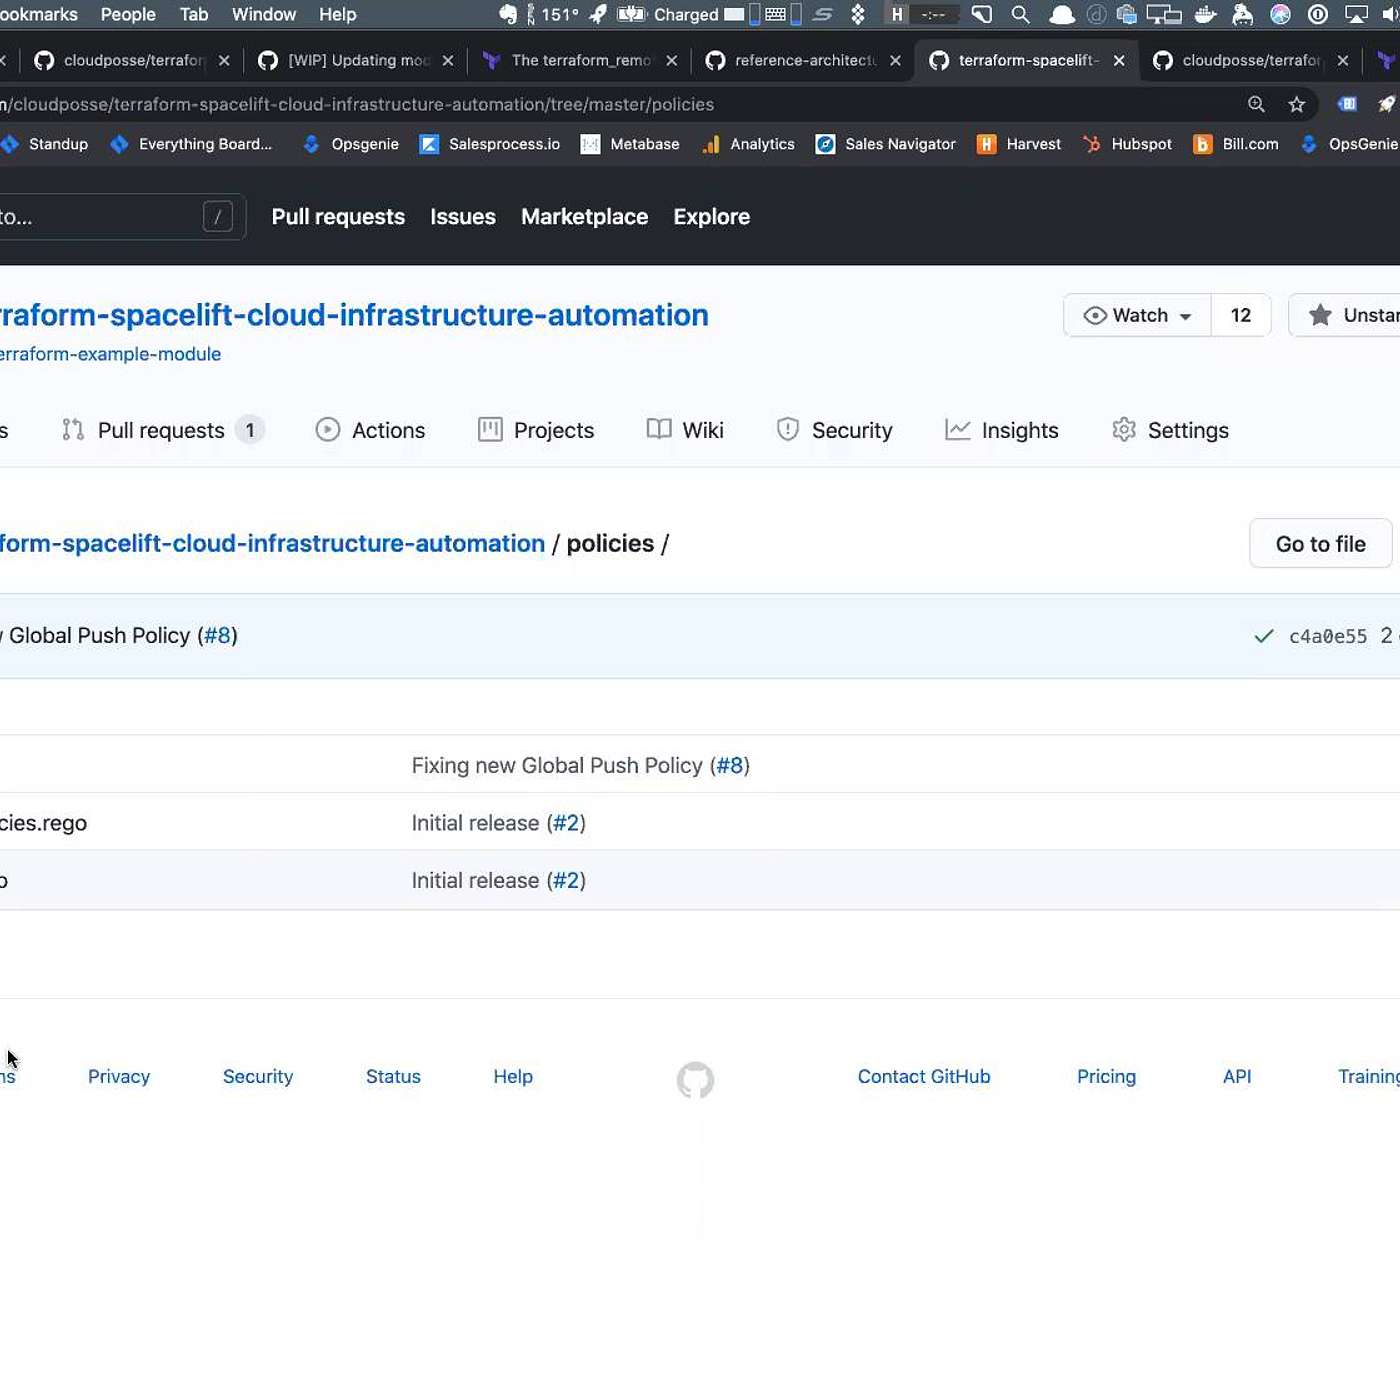
Task: Open pull request #8 in latest commit header
Action: (217, 636)
